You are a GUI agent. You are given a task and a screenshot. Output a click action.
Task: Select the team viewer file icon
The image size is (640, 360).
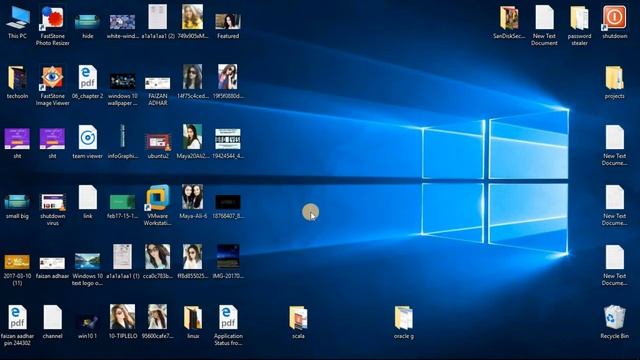pos(87,137)
